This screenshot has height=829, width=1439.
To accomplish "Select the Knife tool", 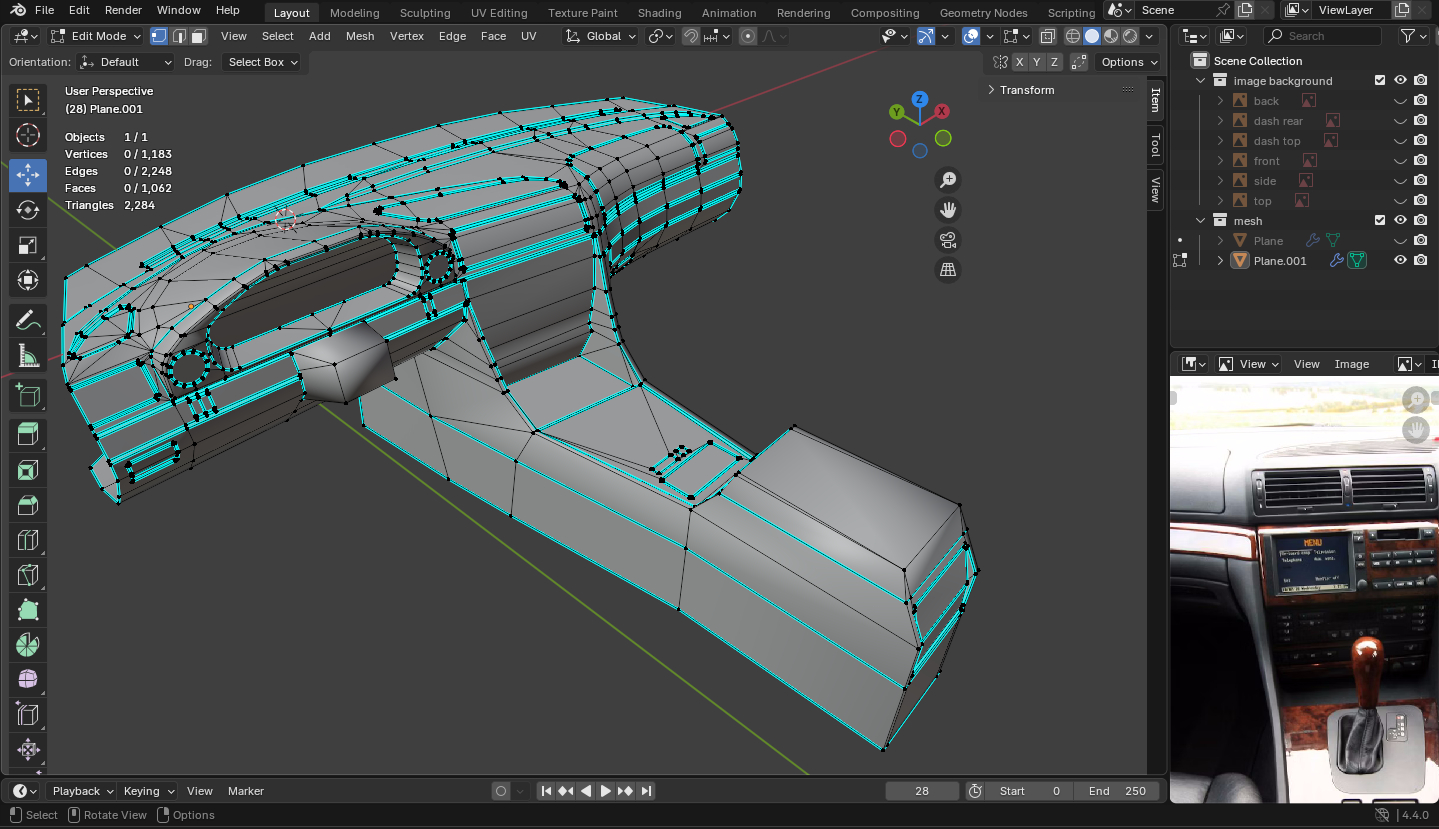I will 28,575.
